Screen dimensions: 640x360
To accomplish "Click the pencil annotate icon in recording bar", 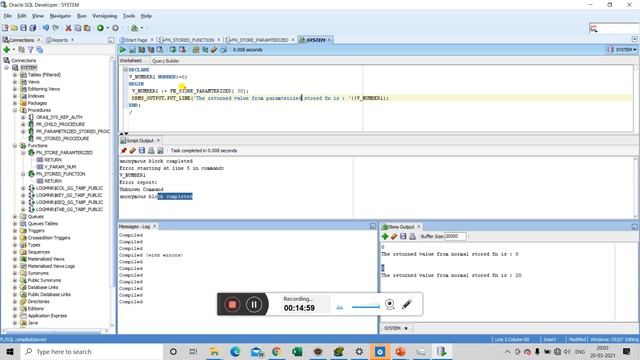I will (407, 304).
